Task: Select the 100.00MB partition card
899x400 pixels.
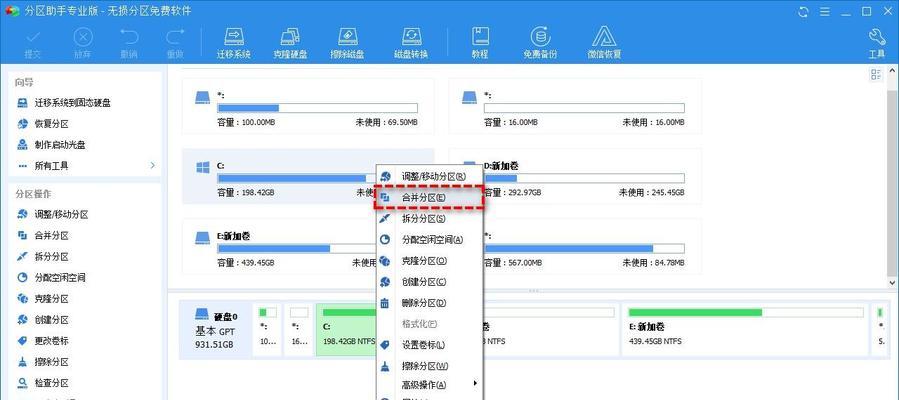Action: (x=308, y=106)
